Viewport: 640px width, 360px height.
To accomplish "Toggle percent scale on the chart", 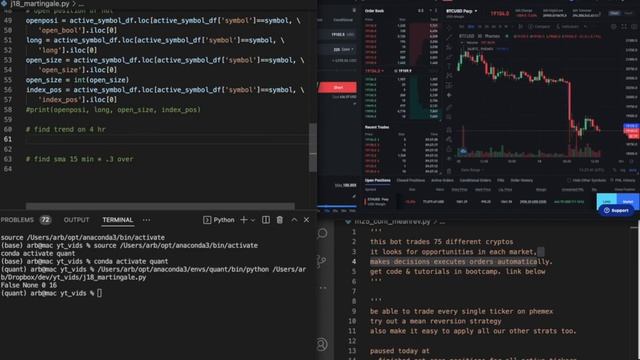I will (x=615, y=170).
